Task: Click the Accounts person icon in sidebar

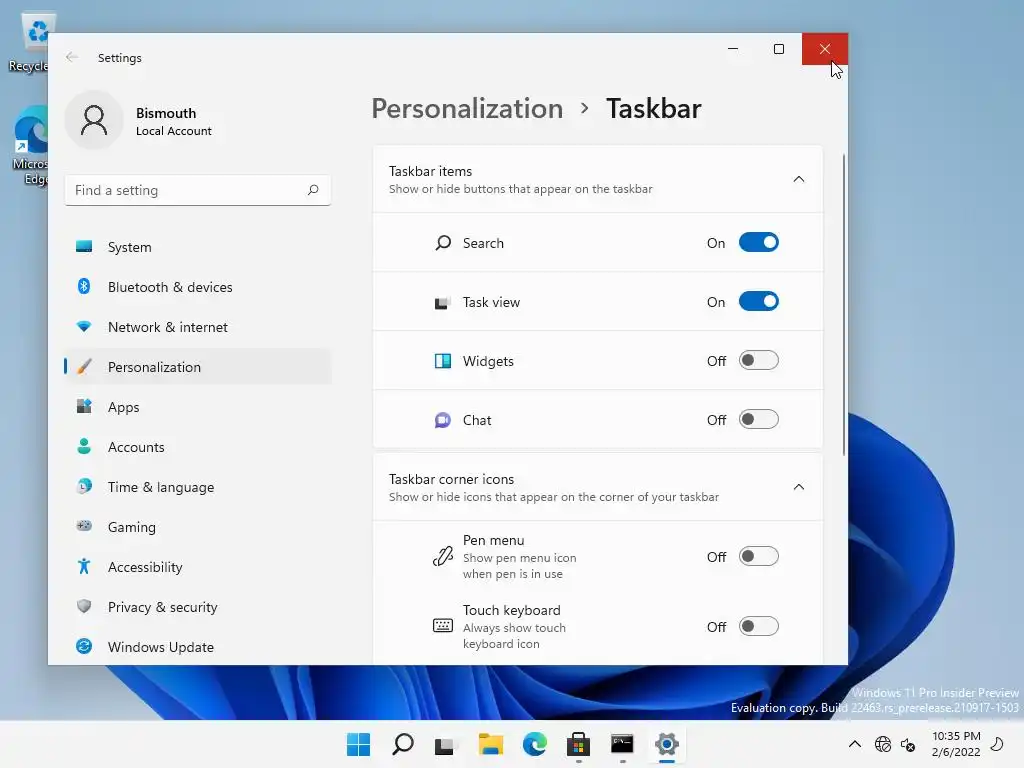Action: 84,446
